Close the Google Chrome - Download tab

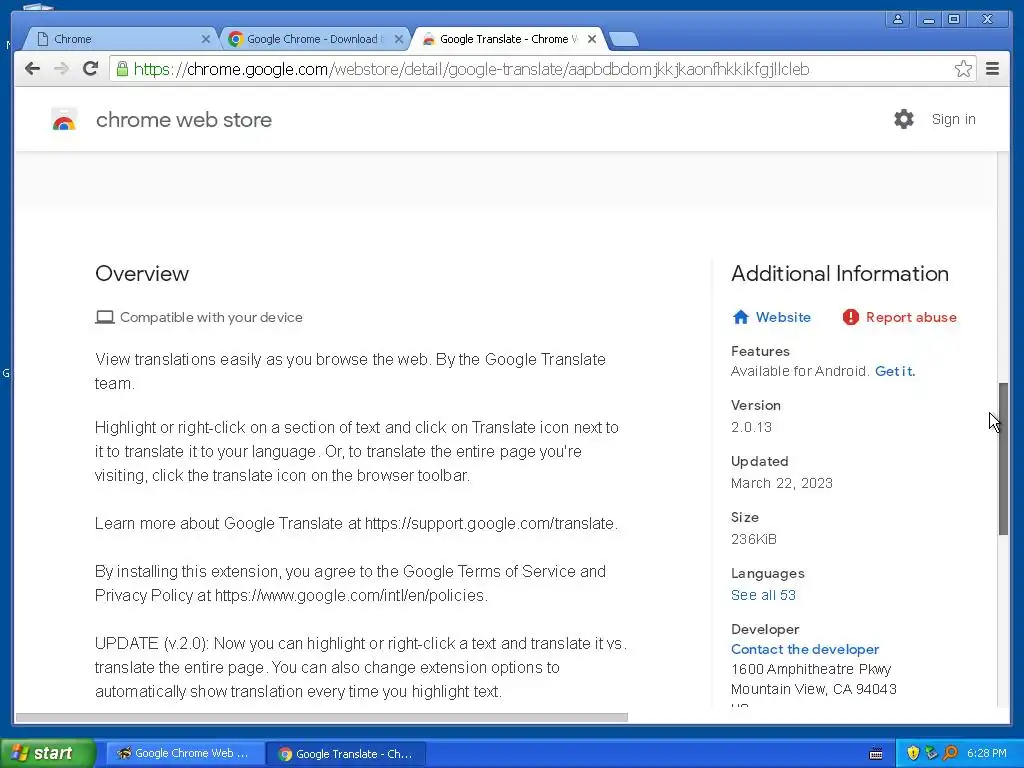(x=399, y=39)
